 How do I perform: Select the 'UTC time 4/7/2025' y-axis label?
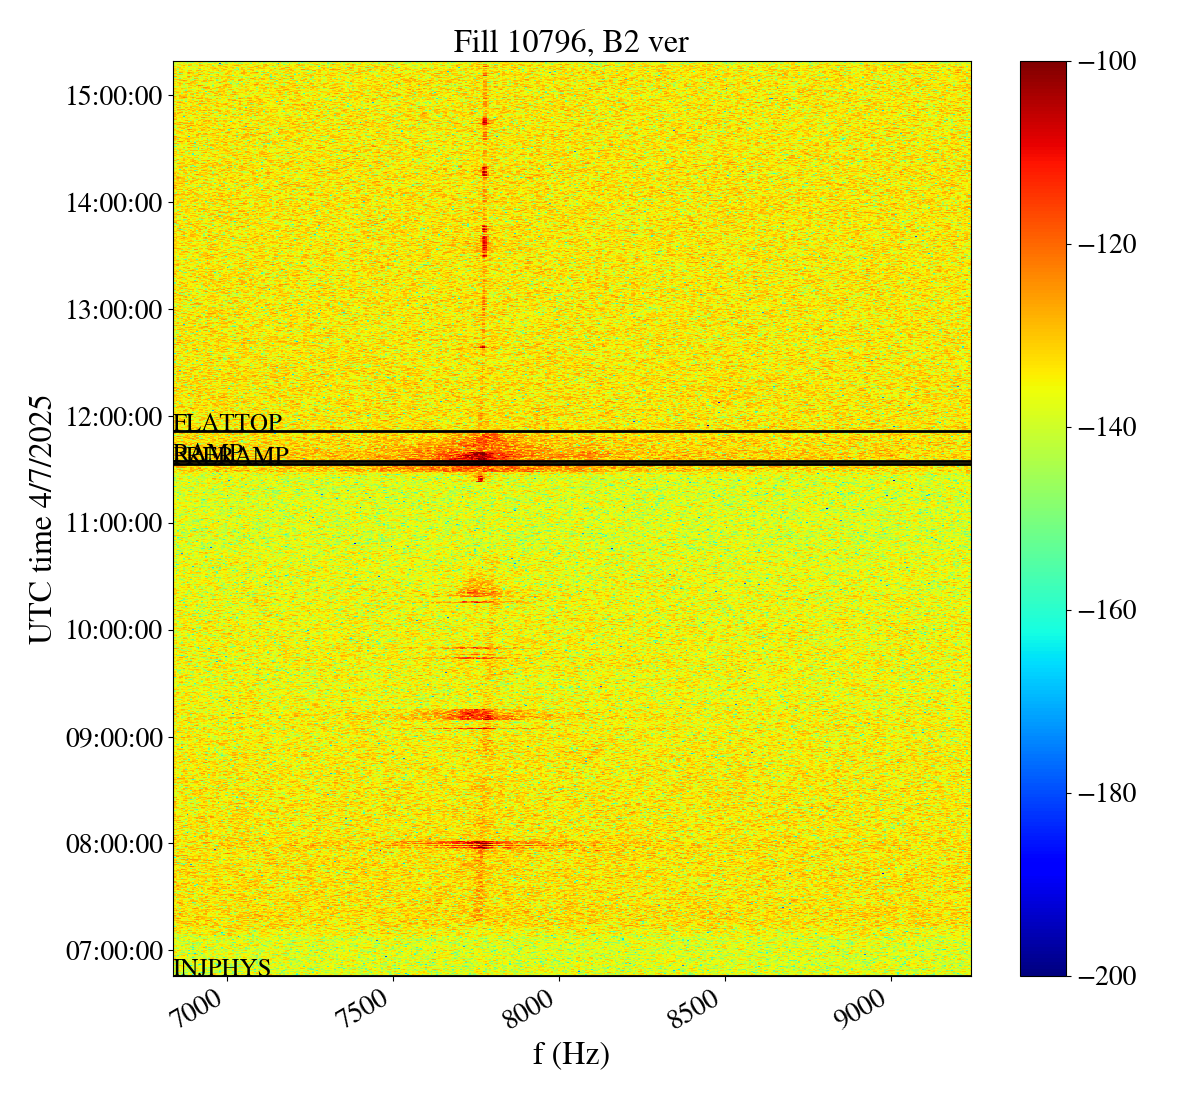point(40,519)
